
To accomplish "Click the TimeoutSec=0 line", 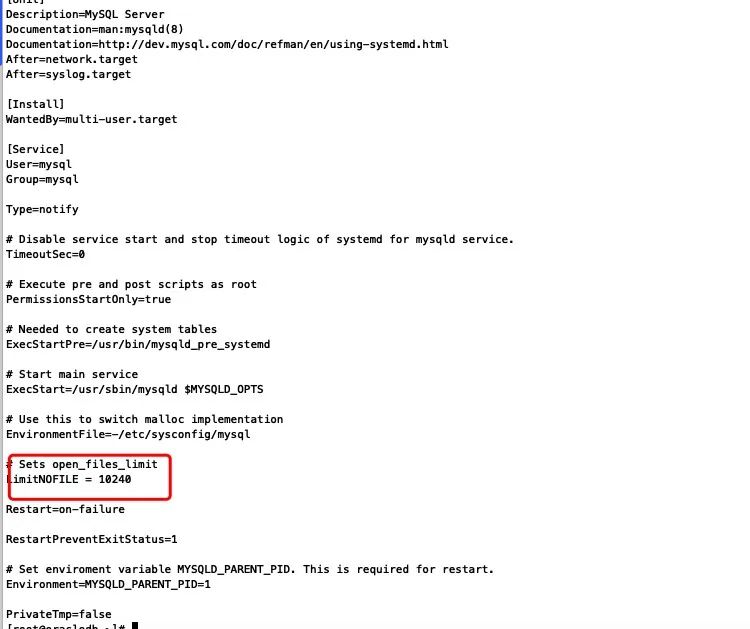I will point(45,254).
